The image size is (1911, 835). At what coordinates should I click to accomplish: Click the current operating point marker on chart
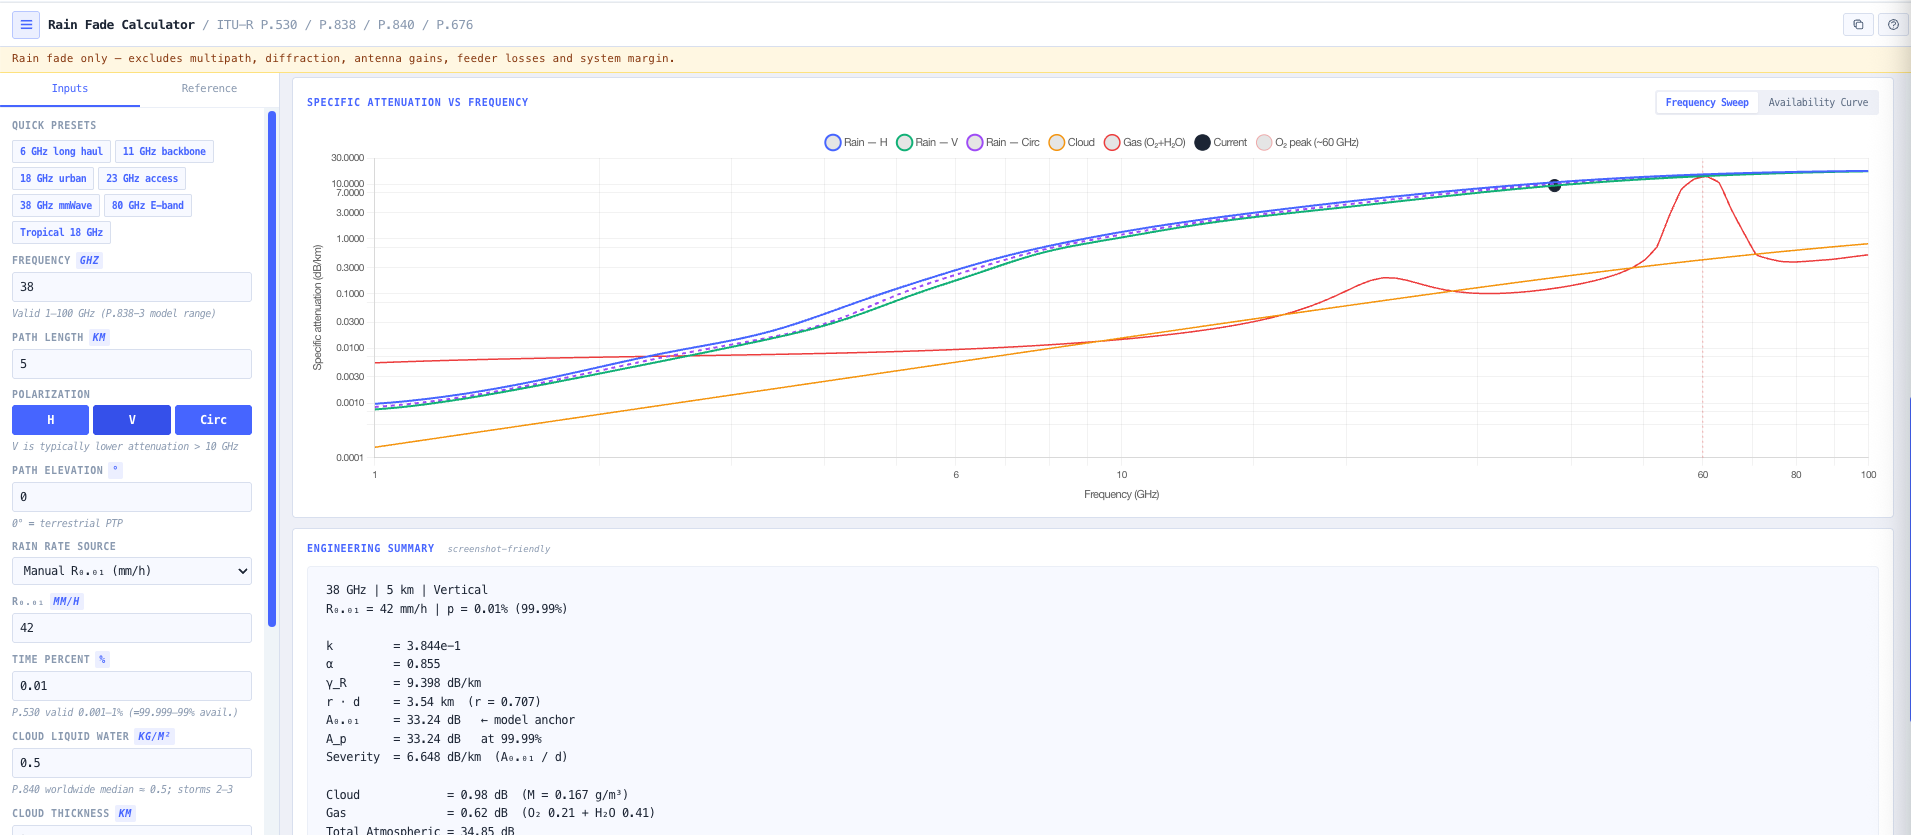1554,185
